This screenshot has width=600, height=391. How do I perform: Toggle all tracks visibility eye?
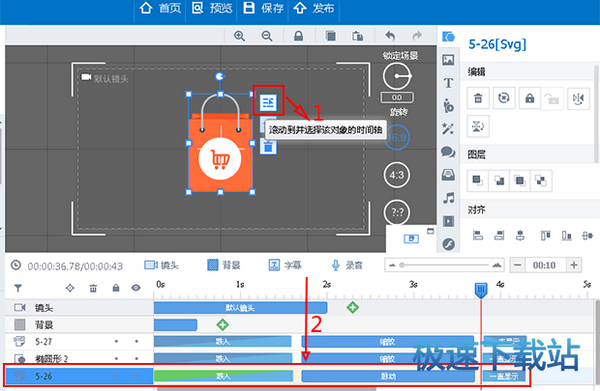coord(136,288)
